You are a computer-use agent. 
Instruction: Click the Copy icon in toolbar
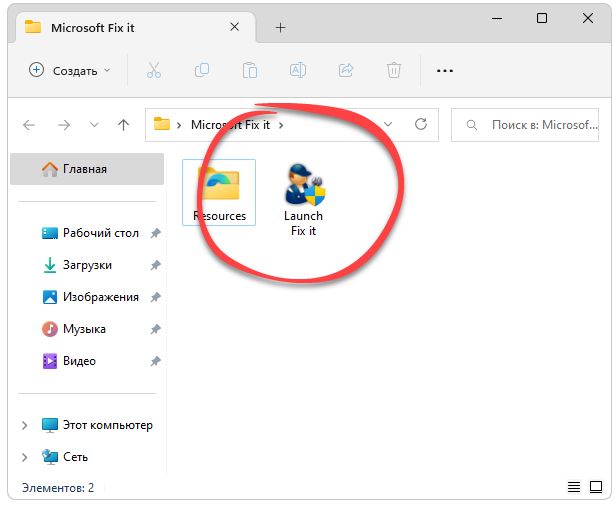[202, 70]
